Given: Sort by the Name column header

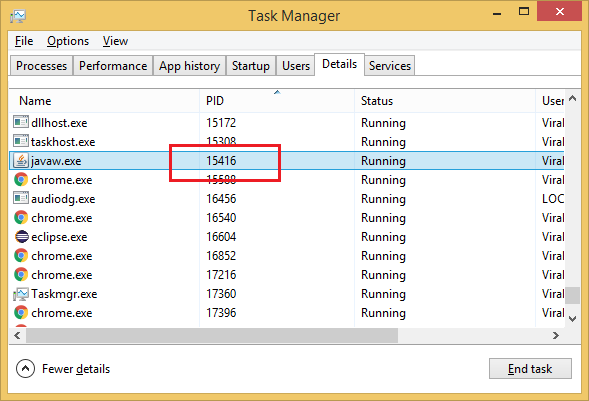Looking at the screenshot, I should (x=104, y=101).
